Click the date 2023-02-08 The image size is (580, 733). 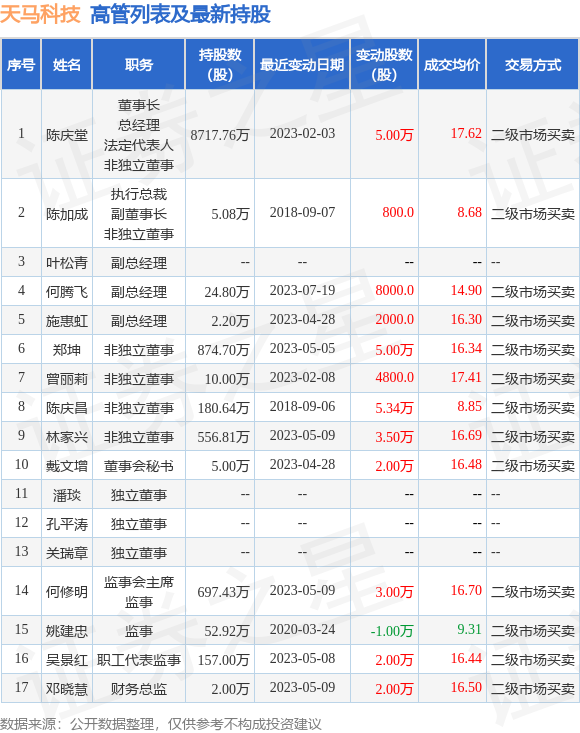coord(302,377)
